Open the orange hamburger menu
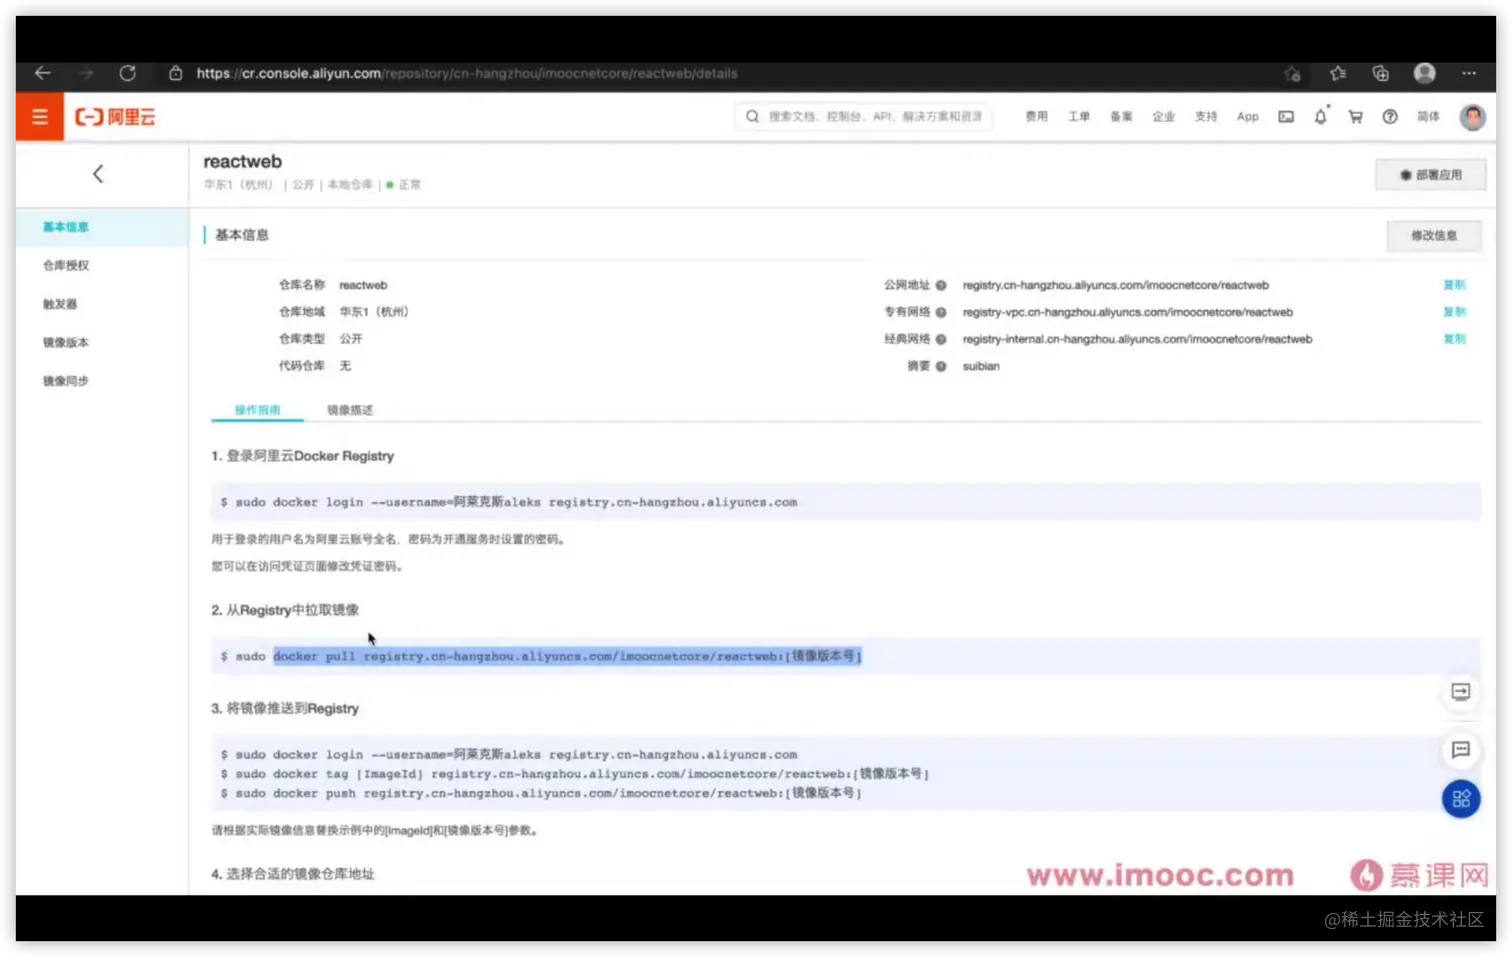 [x=40, y=117]
